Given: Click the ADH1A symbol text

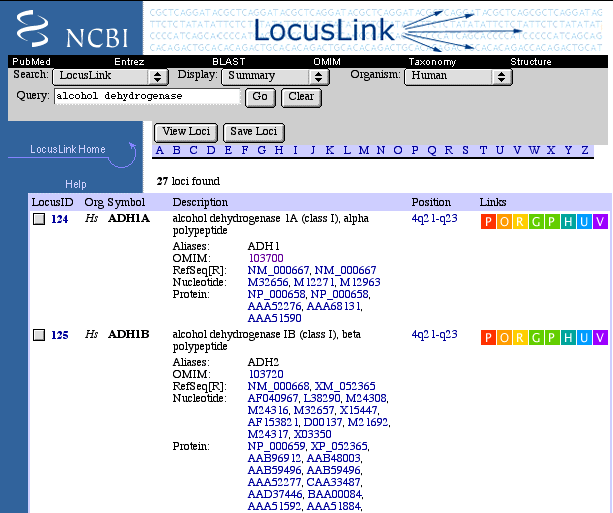Looking at the screenshot, I should pyautogui.click(x=129, y=218).
